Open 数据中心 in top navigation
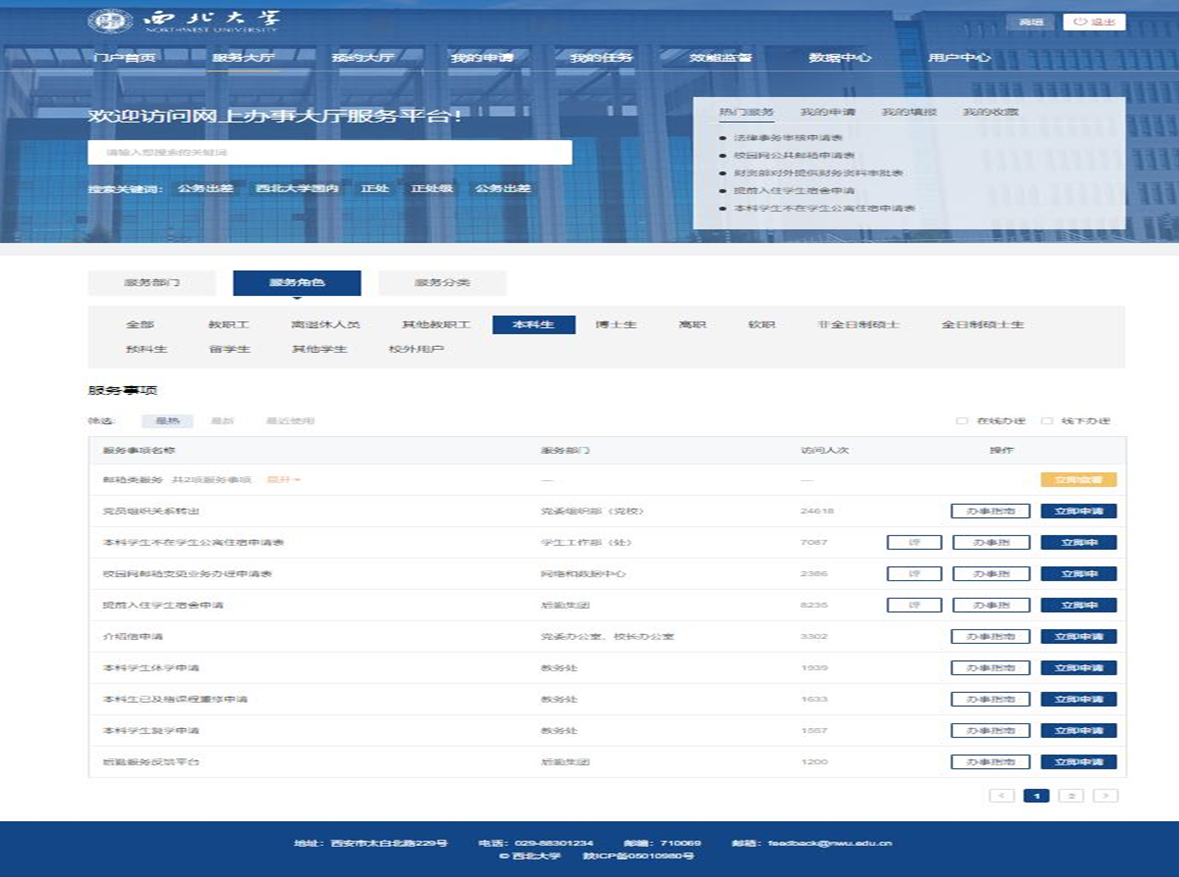The width and height of the screenshot is (1179, 877). click(x=839, y=58)
